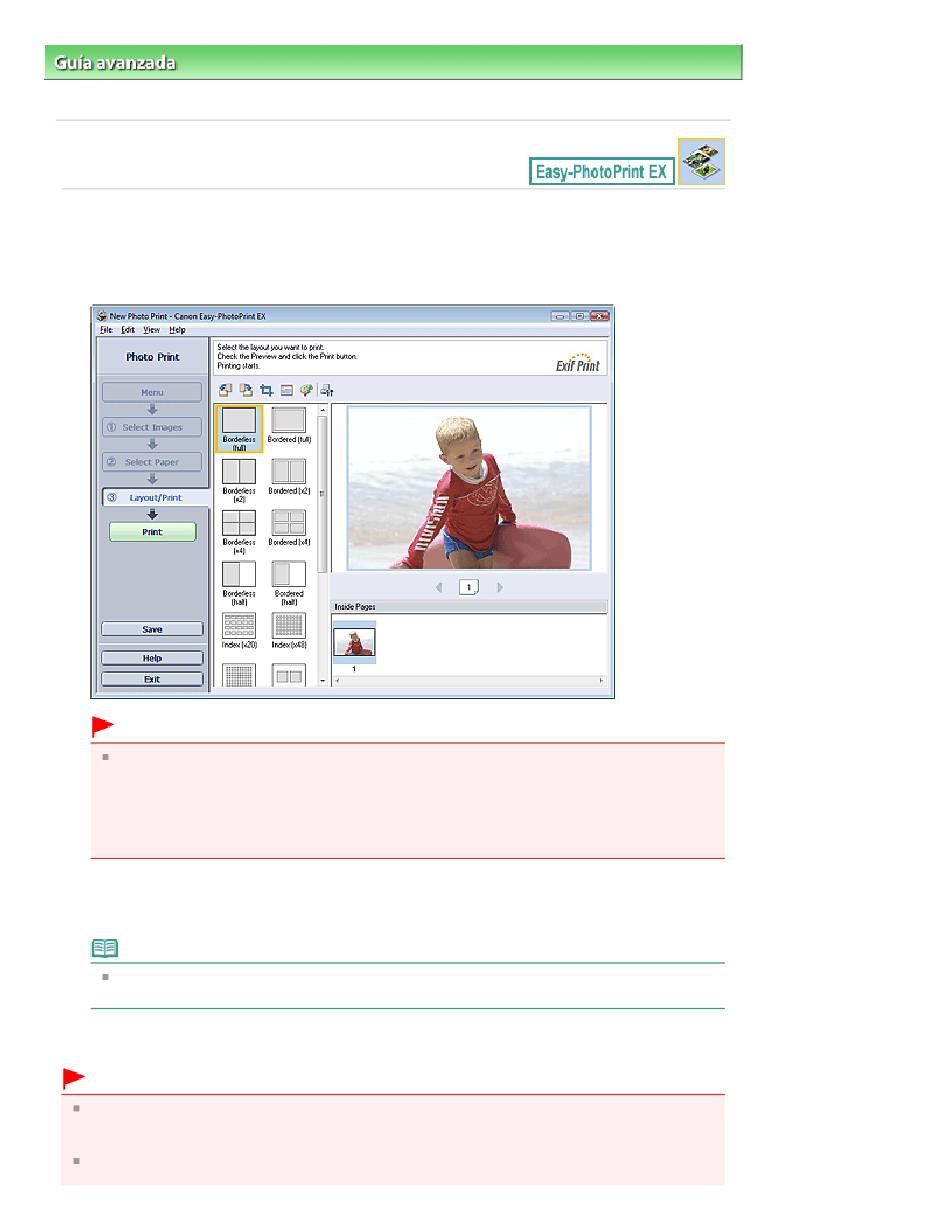Click the large photo preview
The height and width of the screenshot is (1229, 950).
tap(469, 488)
